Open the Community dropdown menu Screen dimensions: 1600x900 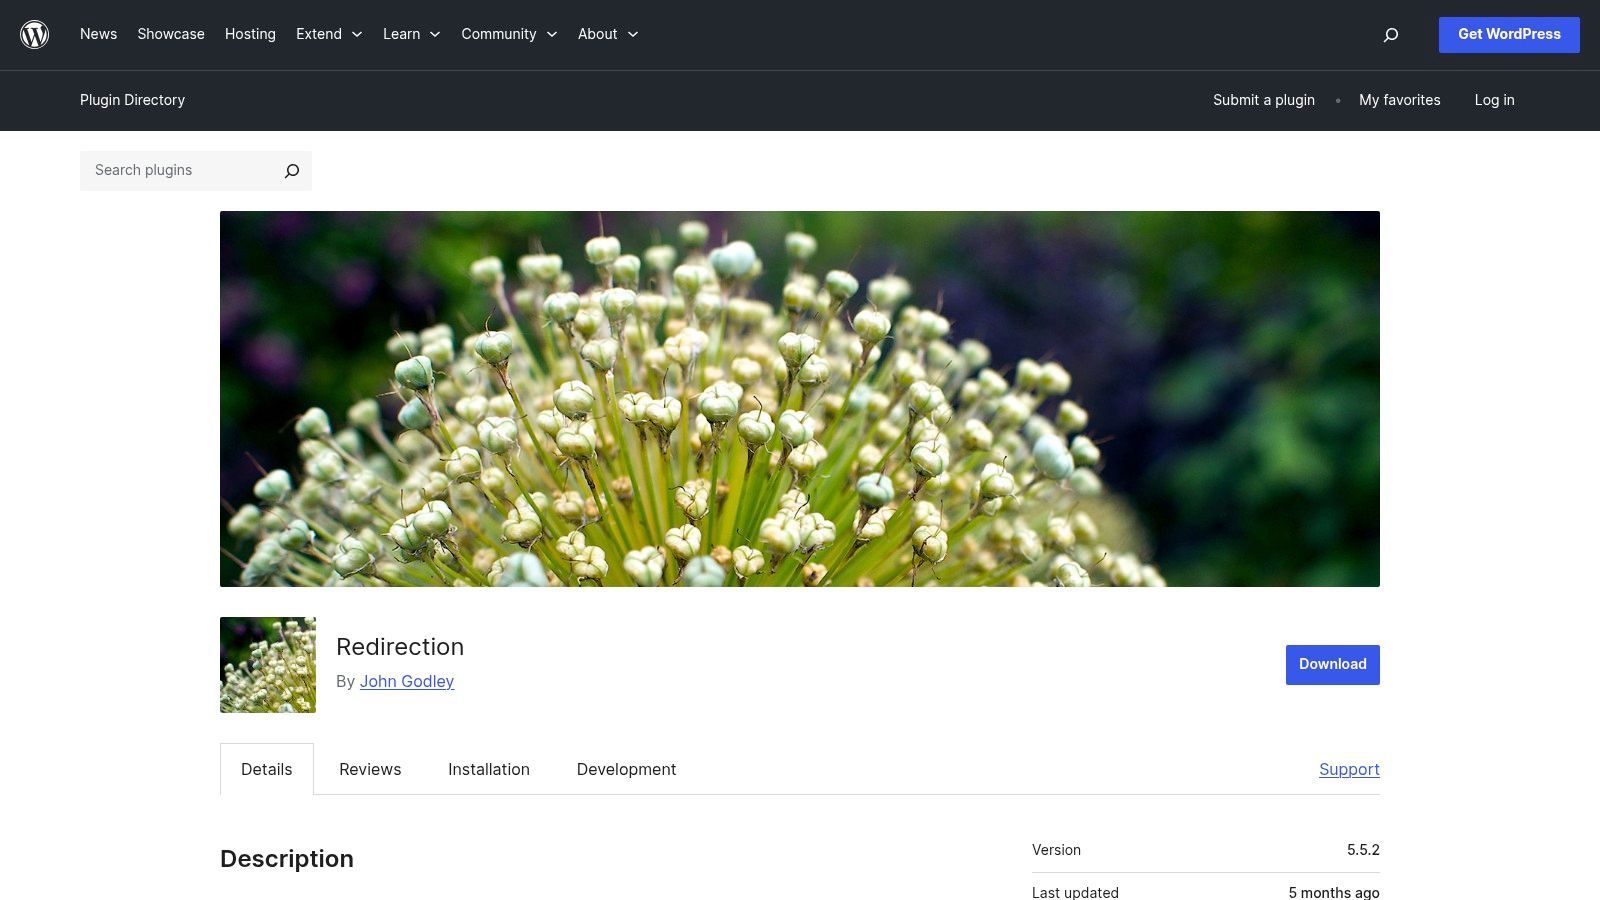[508, 34]
